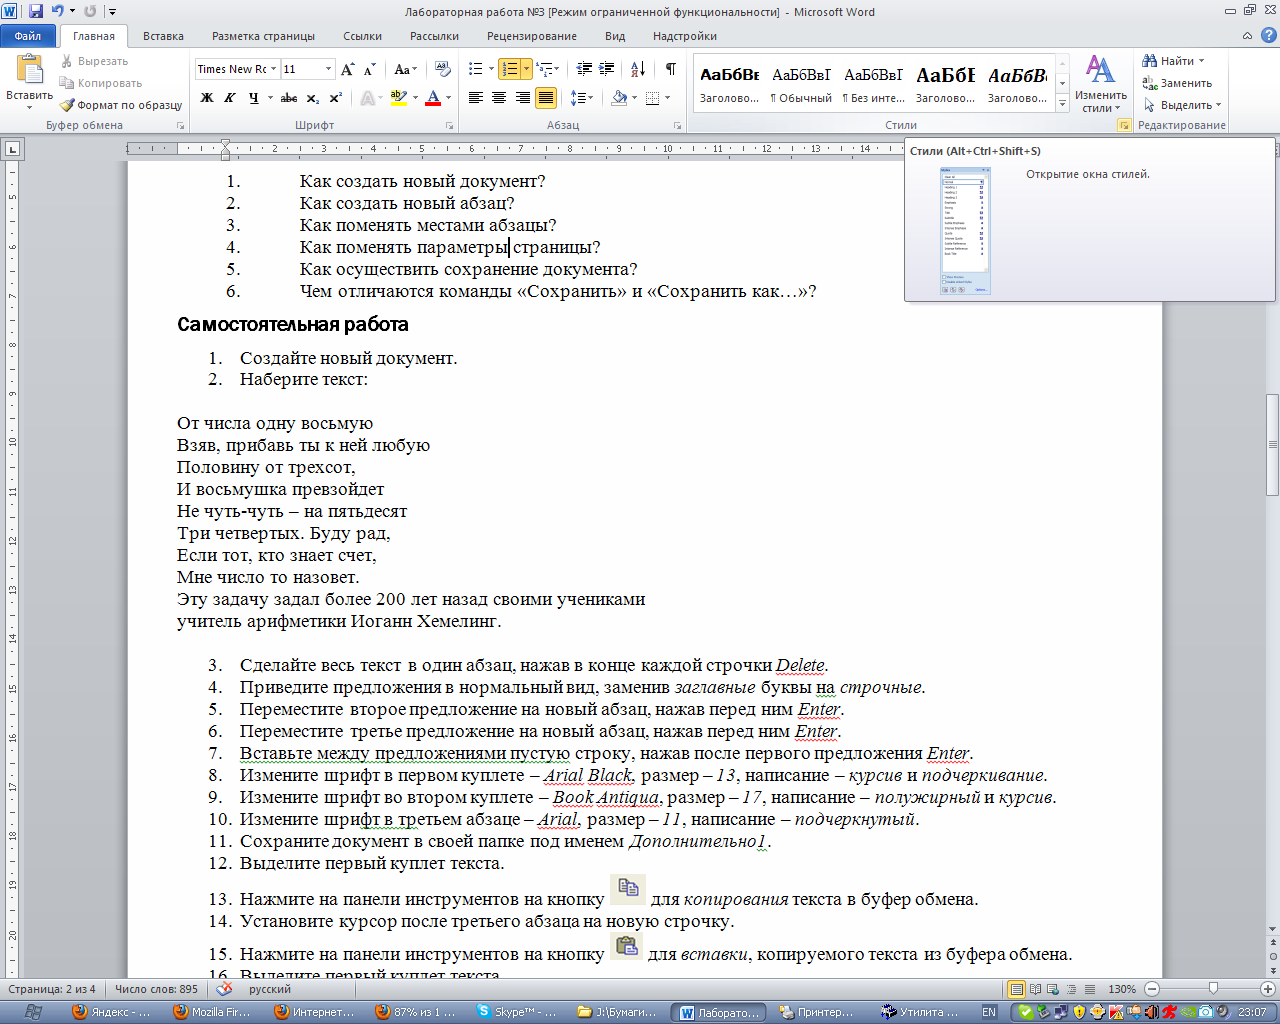
Task: Expand the styles gallery More arrow
Action: (1062, 104)
